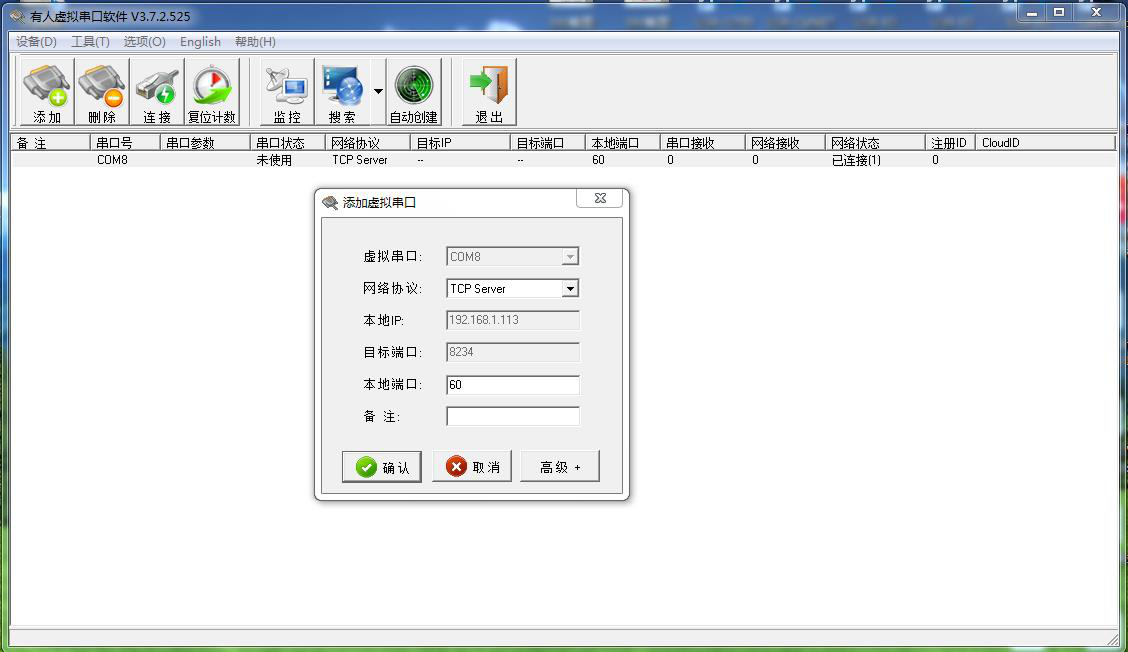Click the 串口参数 column header
The height and width of the screenshot is (652, 1128).
[204, 142]
